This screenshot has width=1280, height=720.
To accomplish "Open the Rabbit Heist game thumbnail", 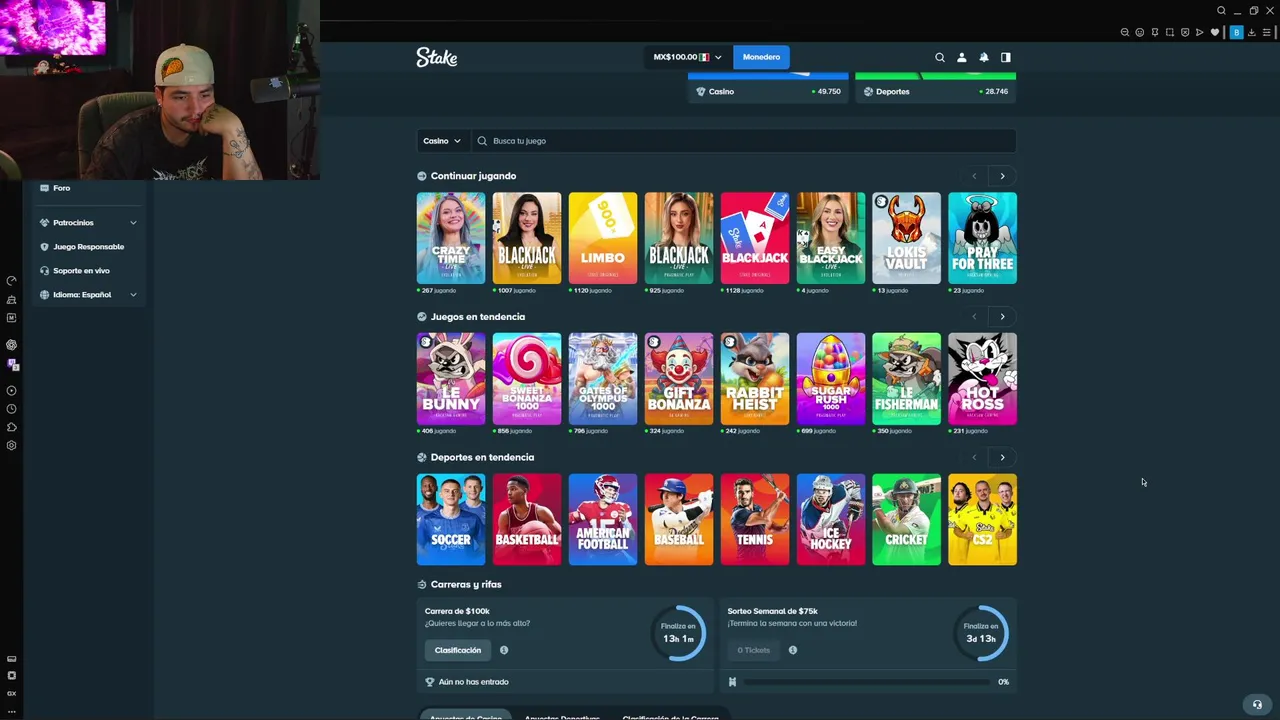I will (x=755, y=379).
